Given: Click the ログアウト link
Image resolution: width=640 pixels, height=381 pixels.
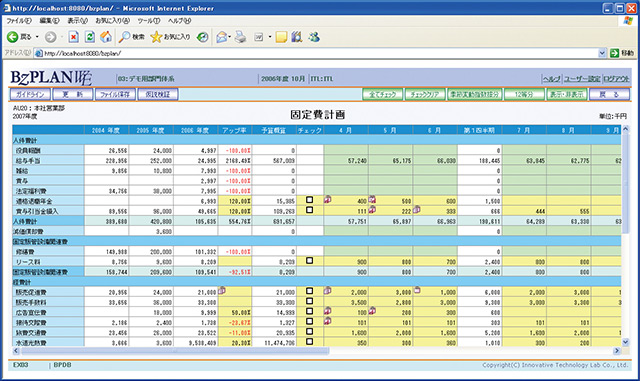Looking at the screenshot, I should tap(616, 79).
